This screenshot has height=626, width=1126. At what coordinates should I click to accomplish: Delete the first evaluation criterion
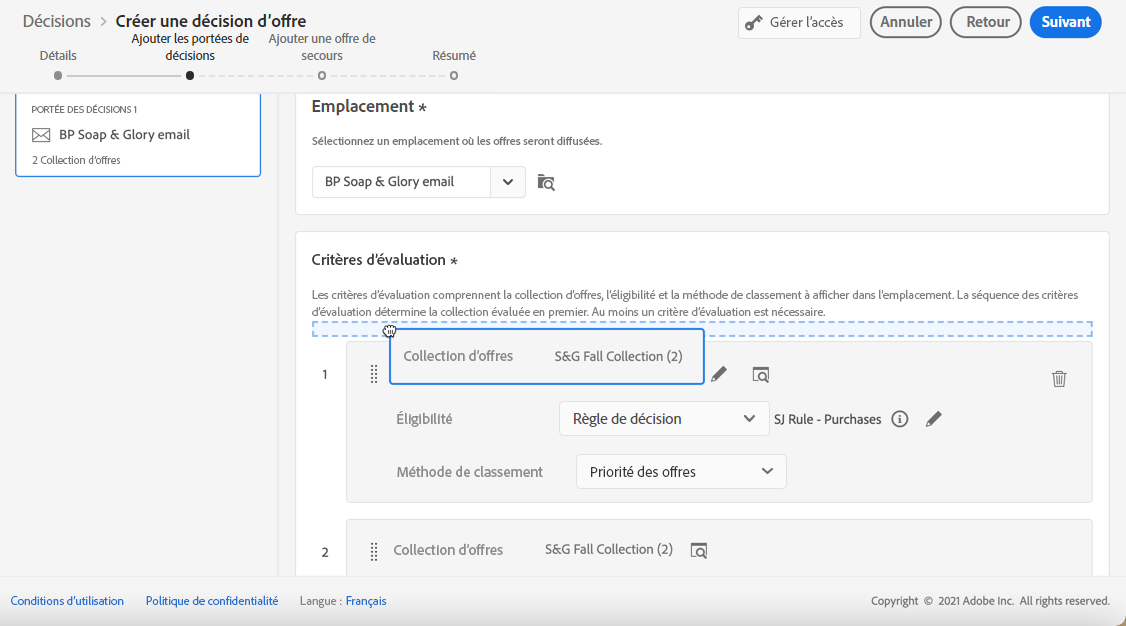click(x=1059, y=379)
